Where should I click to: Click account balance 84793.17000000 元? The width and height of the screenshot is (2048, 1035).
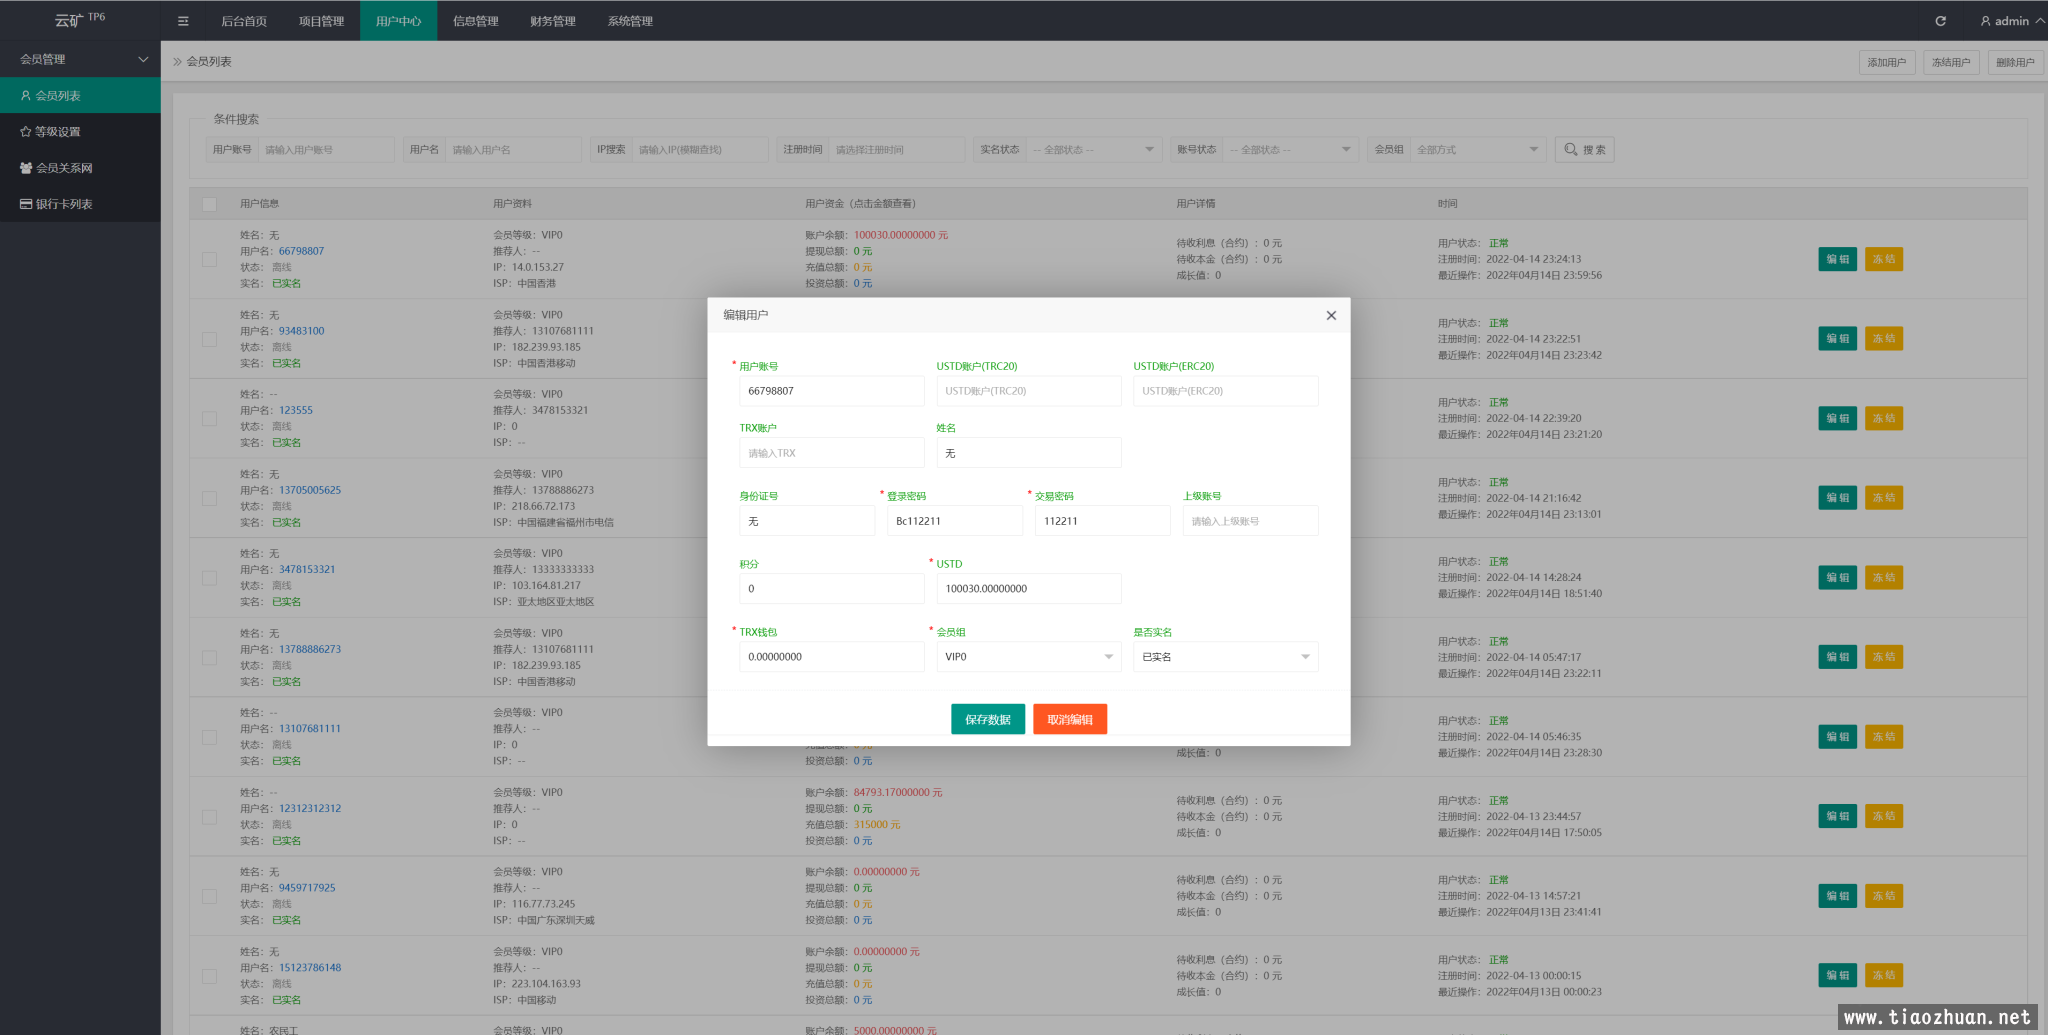coord(898,793)
